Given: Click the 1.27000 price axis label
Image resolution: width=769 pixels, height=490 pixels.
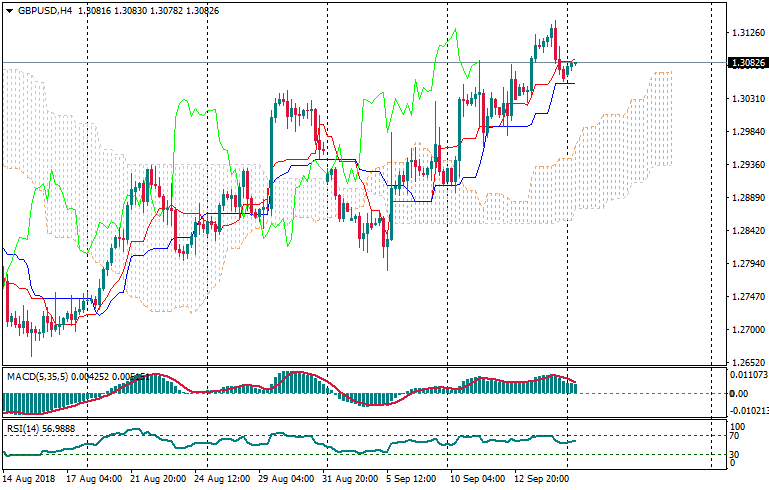Looking at the screenshot, I should click(x=744, y=330).
